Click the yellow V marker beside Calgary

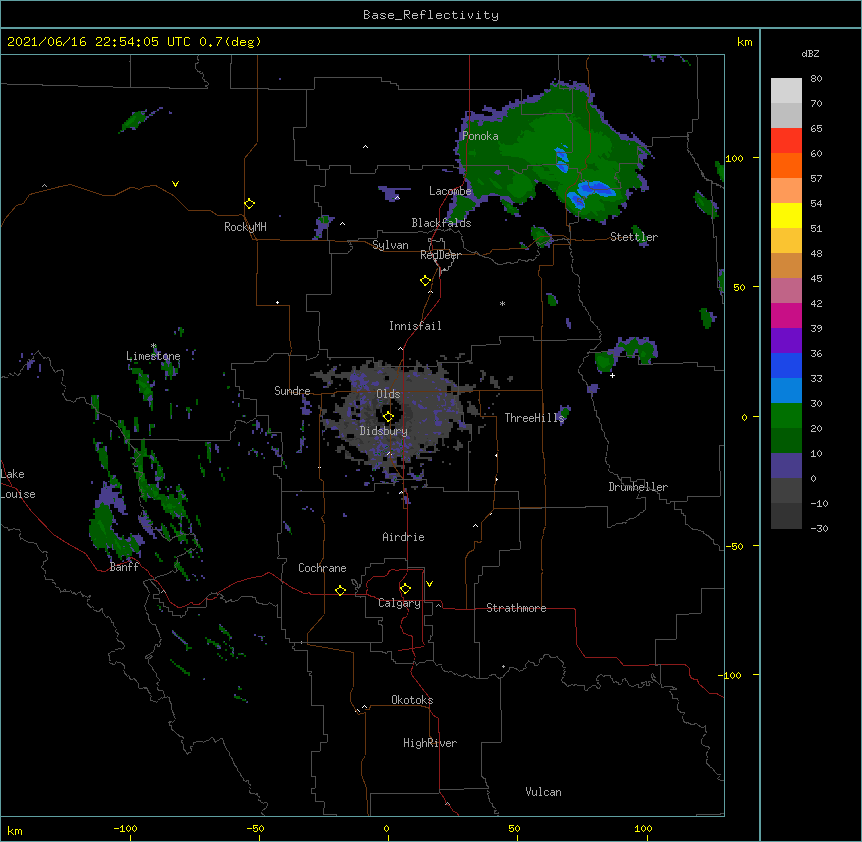(429, 584)
